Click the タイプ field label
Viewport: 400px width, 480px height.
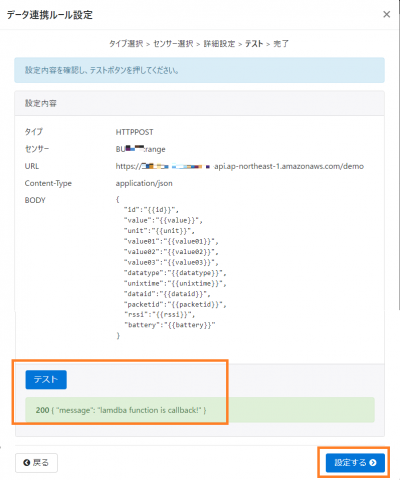coord(34,132)
